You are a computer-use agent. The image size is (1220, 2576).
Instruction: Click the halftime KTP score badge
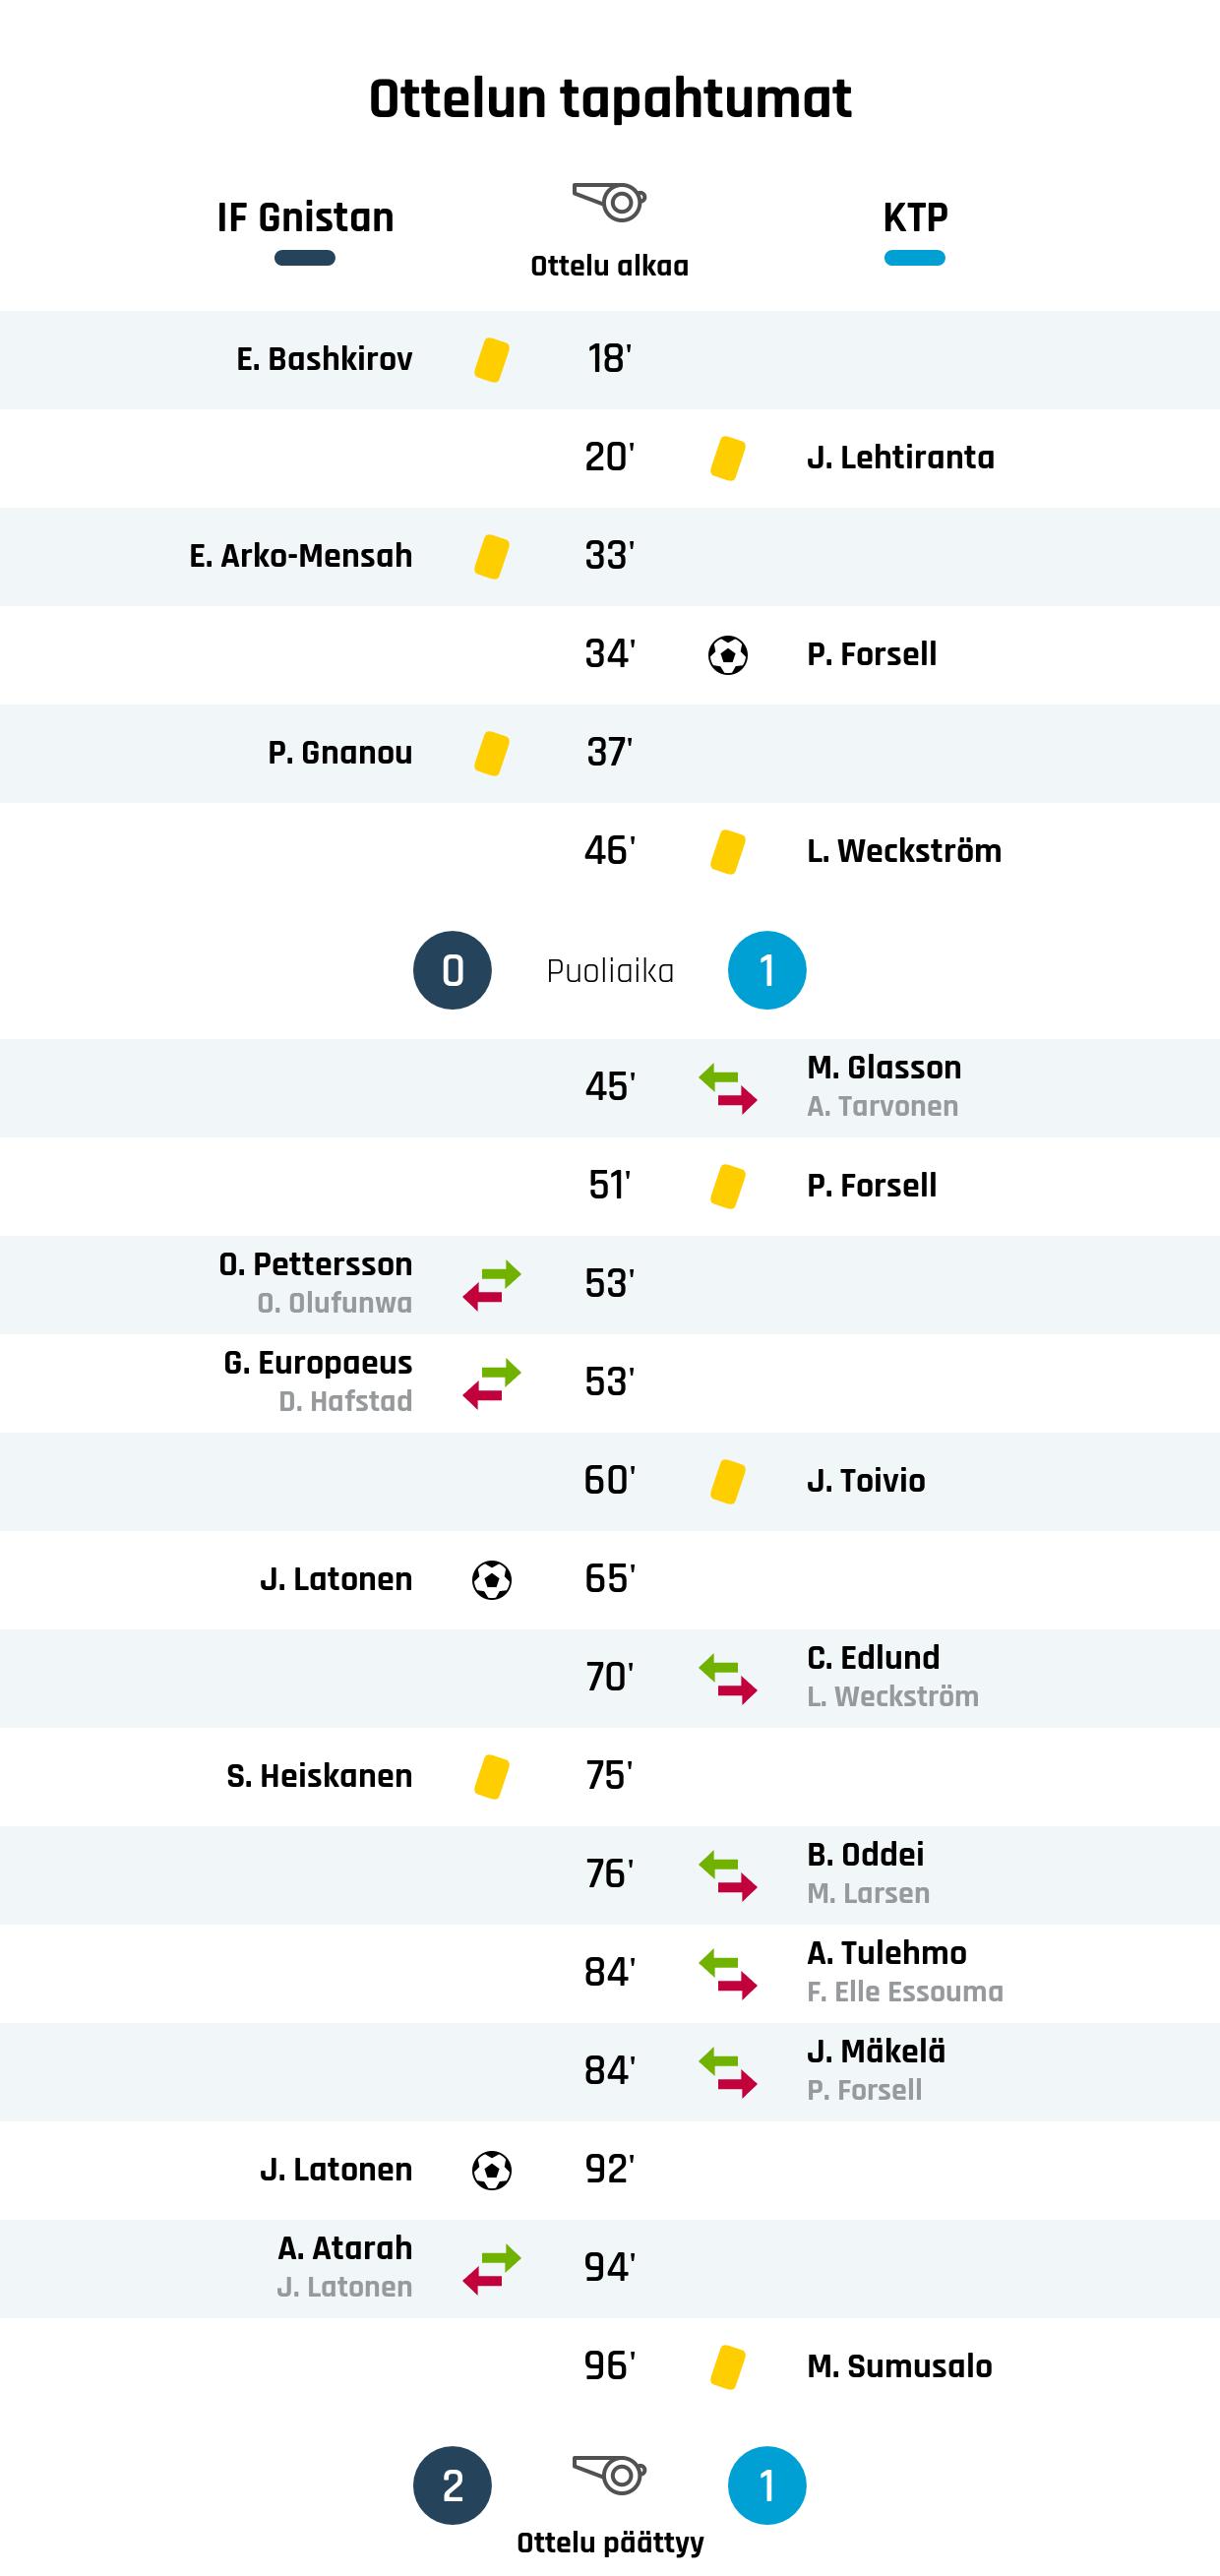pyautogui.click(x=766, y=970)
